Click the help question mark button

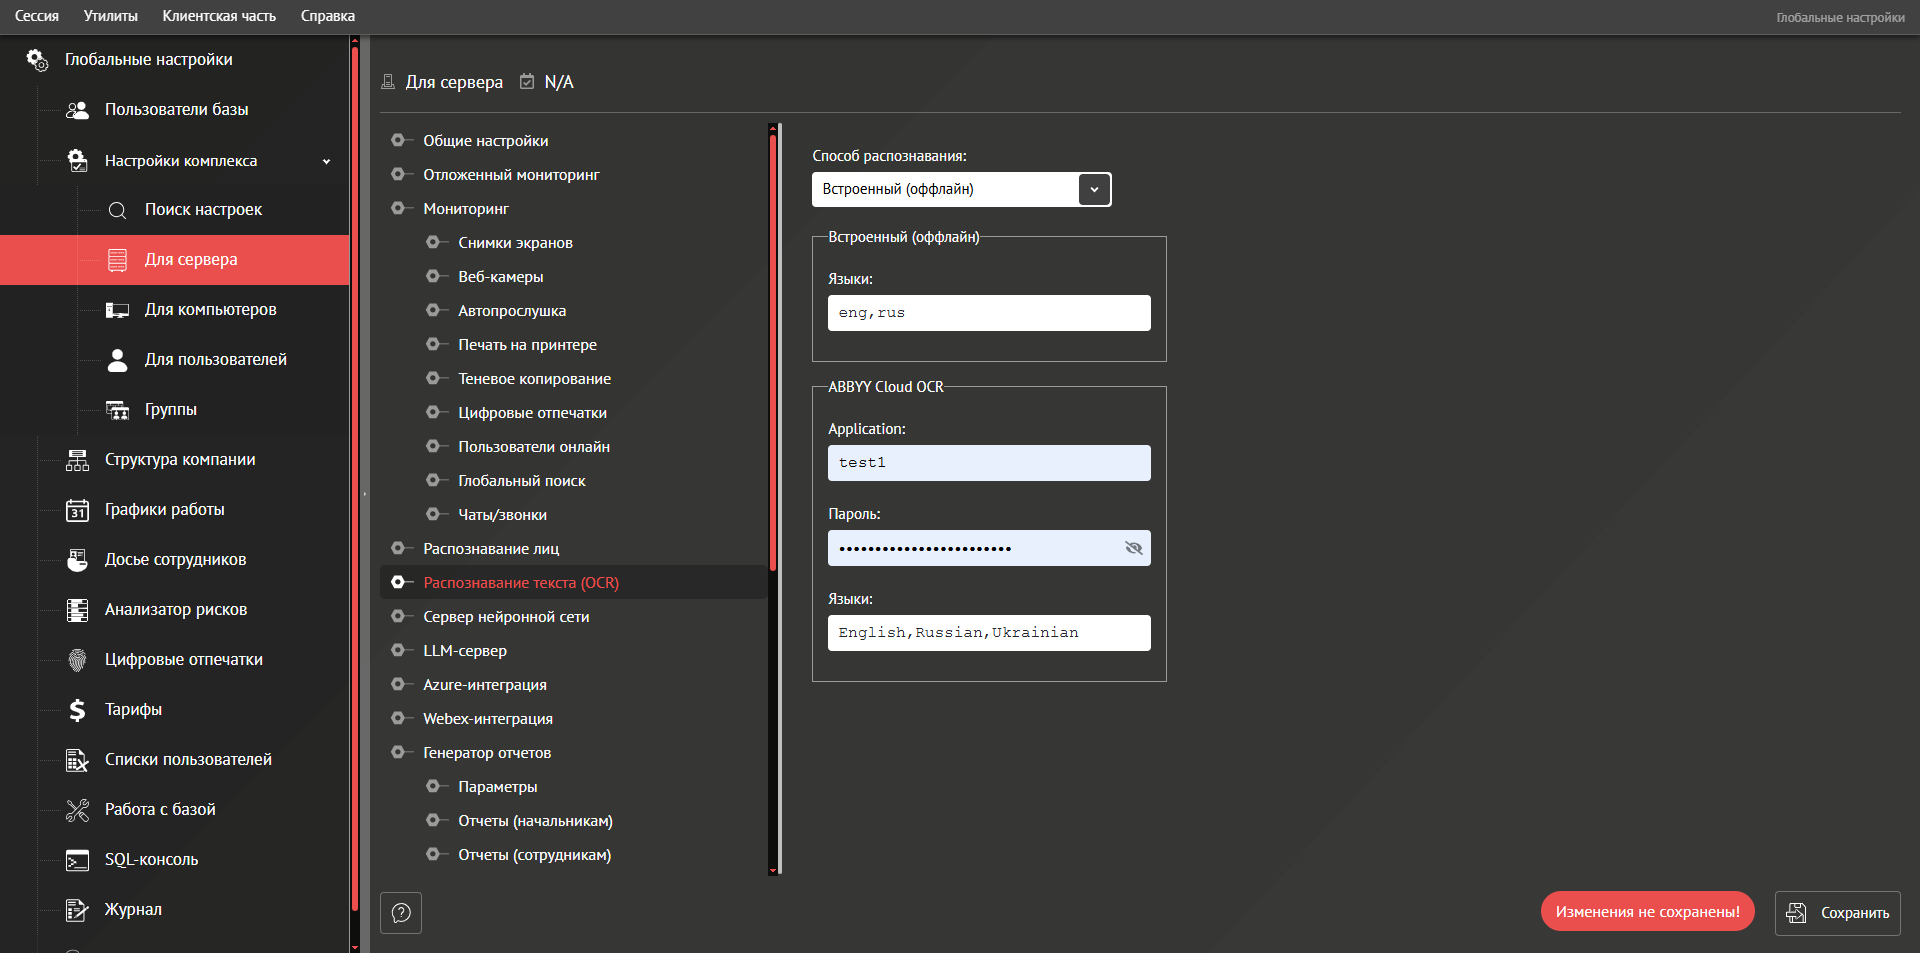click(401, 913)
